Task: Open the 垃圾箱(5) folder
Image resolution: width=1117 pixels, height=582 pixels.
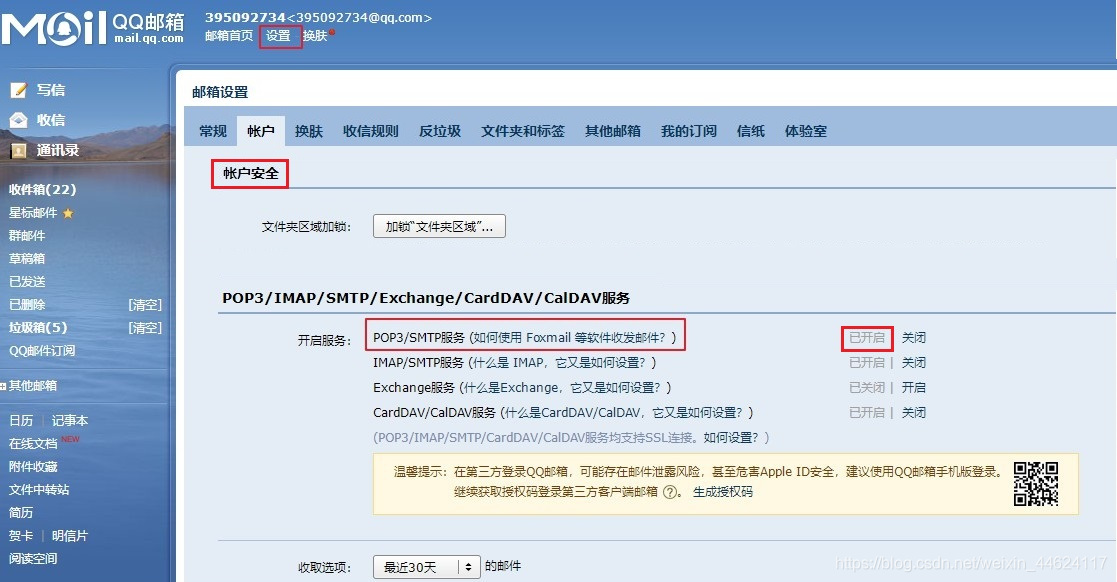Action: [38, 328]
